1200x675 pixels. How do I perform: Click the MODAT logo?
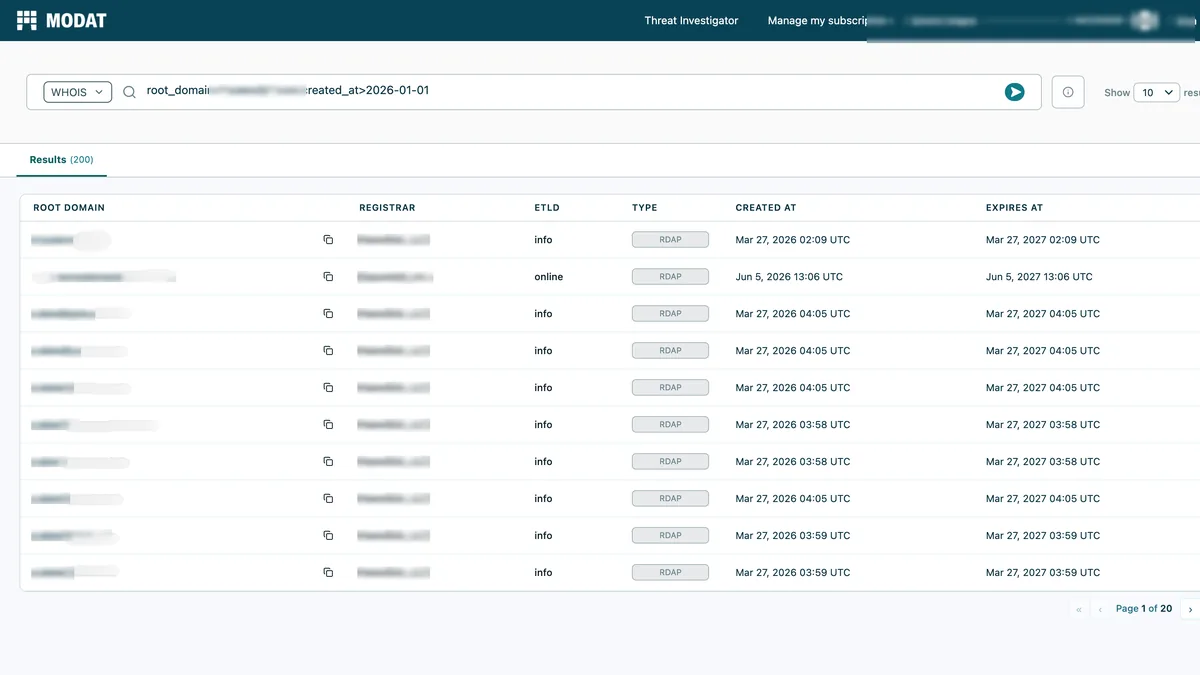[62, 20]
